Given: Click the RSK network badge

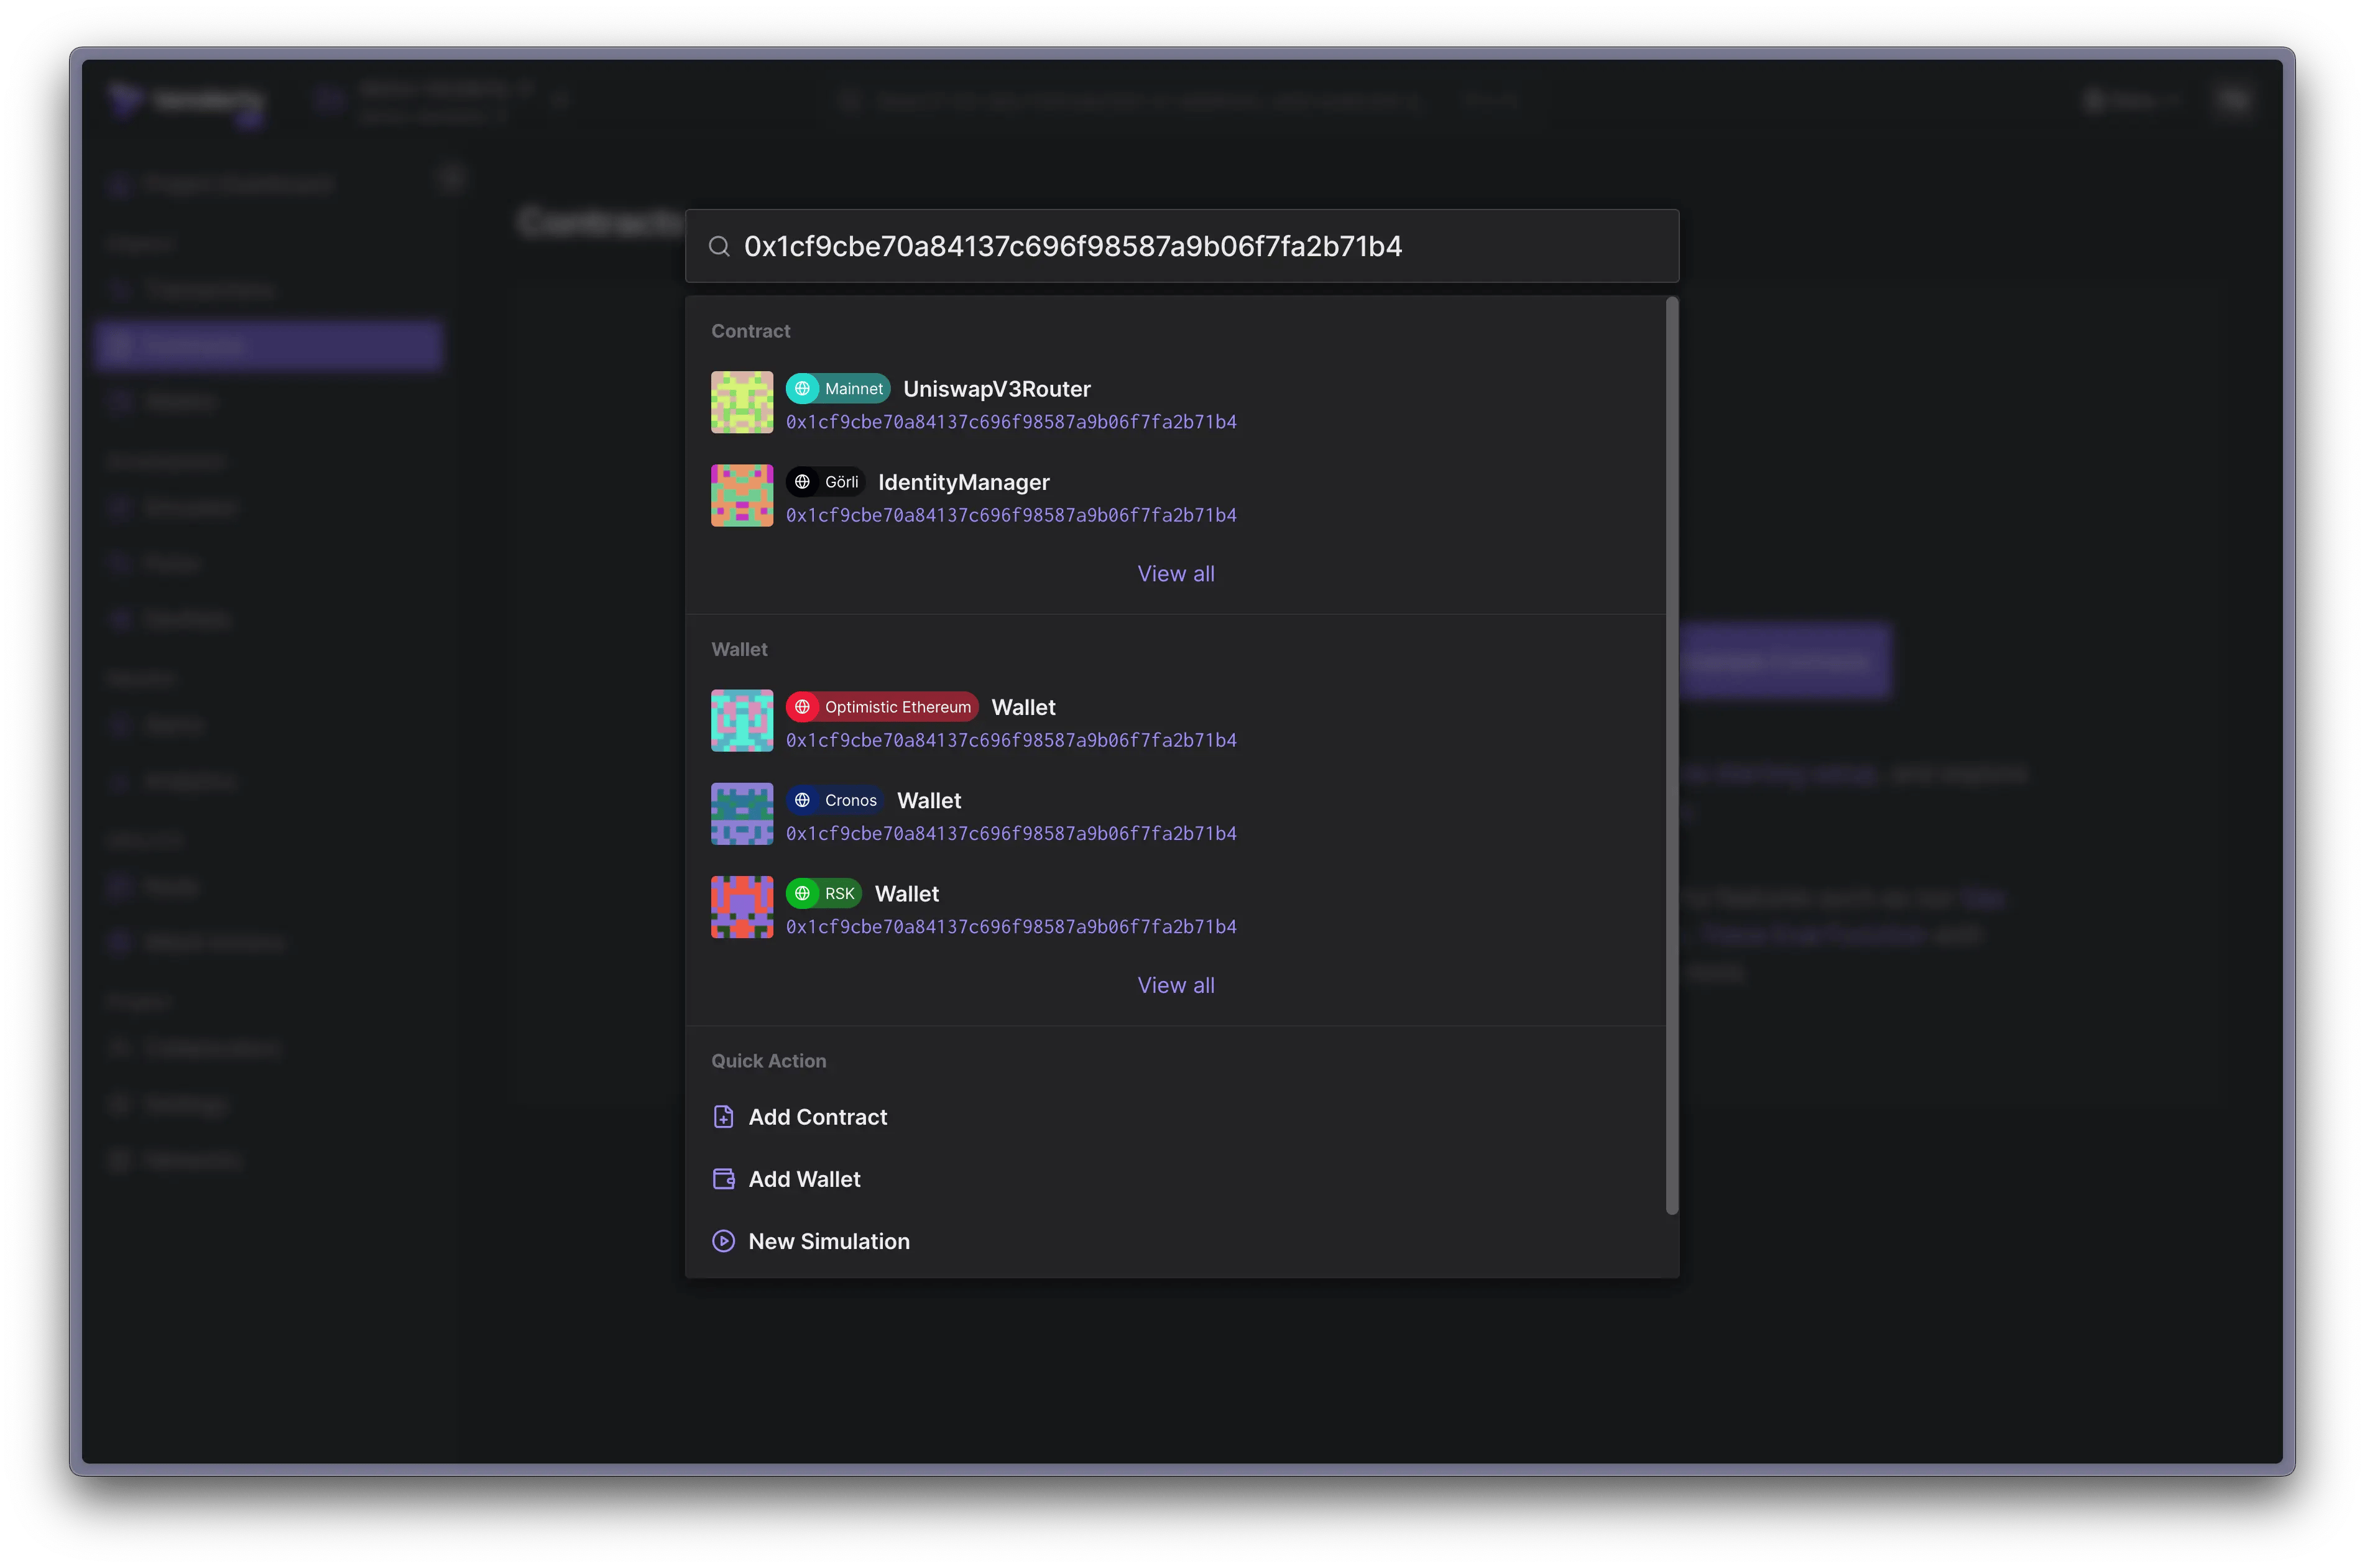Looking at the screenshot, I should 824,894.
